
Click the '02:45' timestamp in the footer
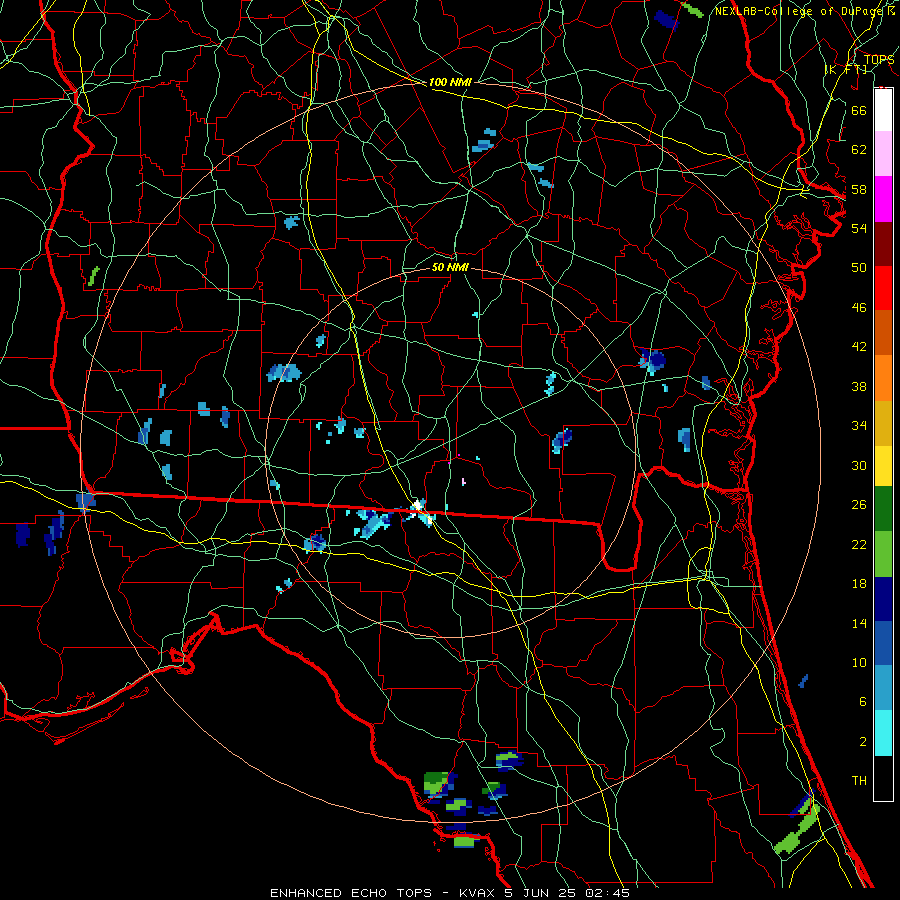pyautogui.click(x=607, y=893)
